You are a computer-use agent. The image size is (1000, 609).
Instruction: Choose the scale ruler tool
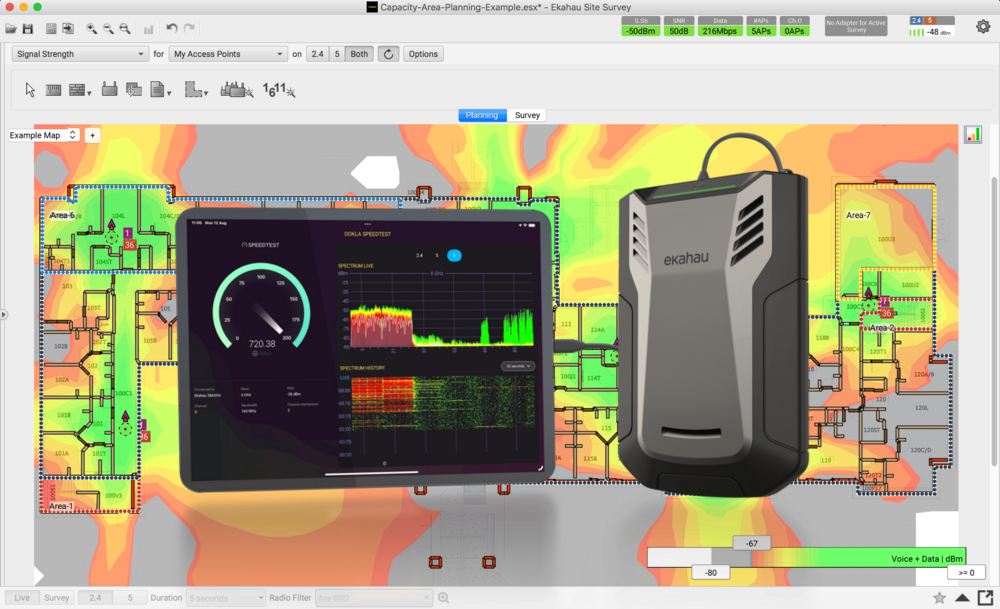coord(53,90)
